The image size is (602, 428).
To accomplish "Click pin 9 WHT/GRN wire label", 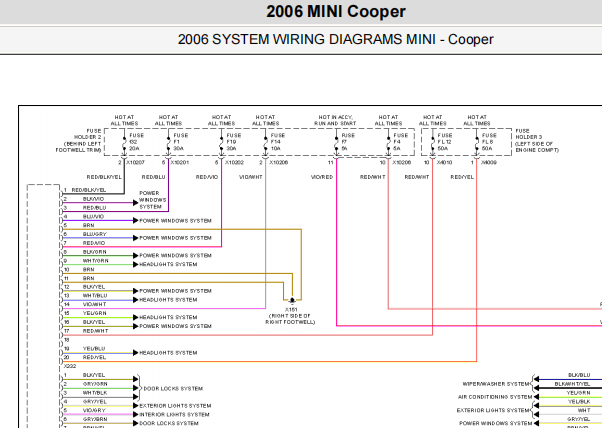I will coord(96,261).
